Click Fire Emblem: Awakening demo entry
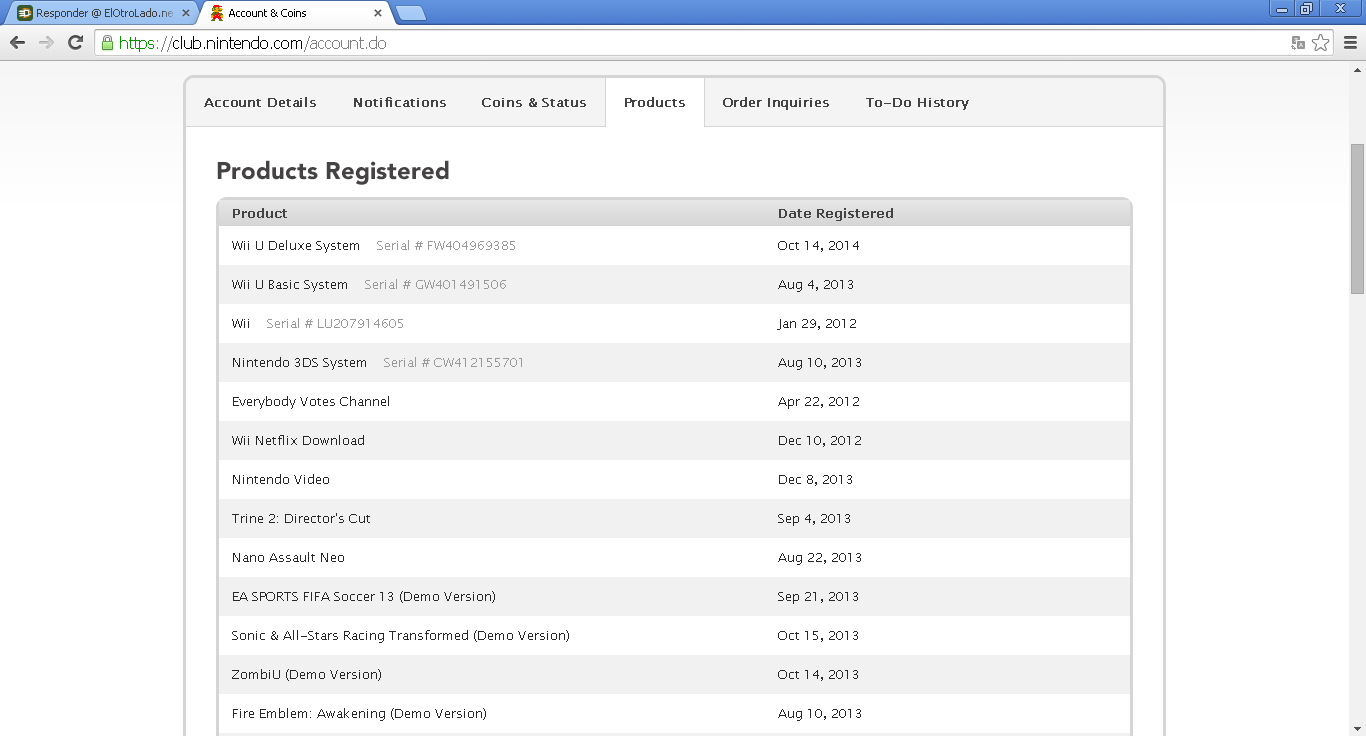Image resolution: width=1366 pixels, height=736 pixels. point(359,713)
